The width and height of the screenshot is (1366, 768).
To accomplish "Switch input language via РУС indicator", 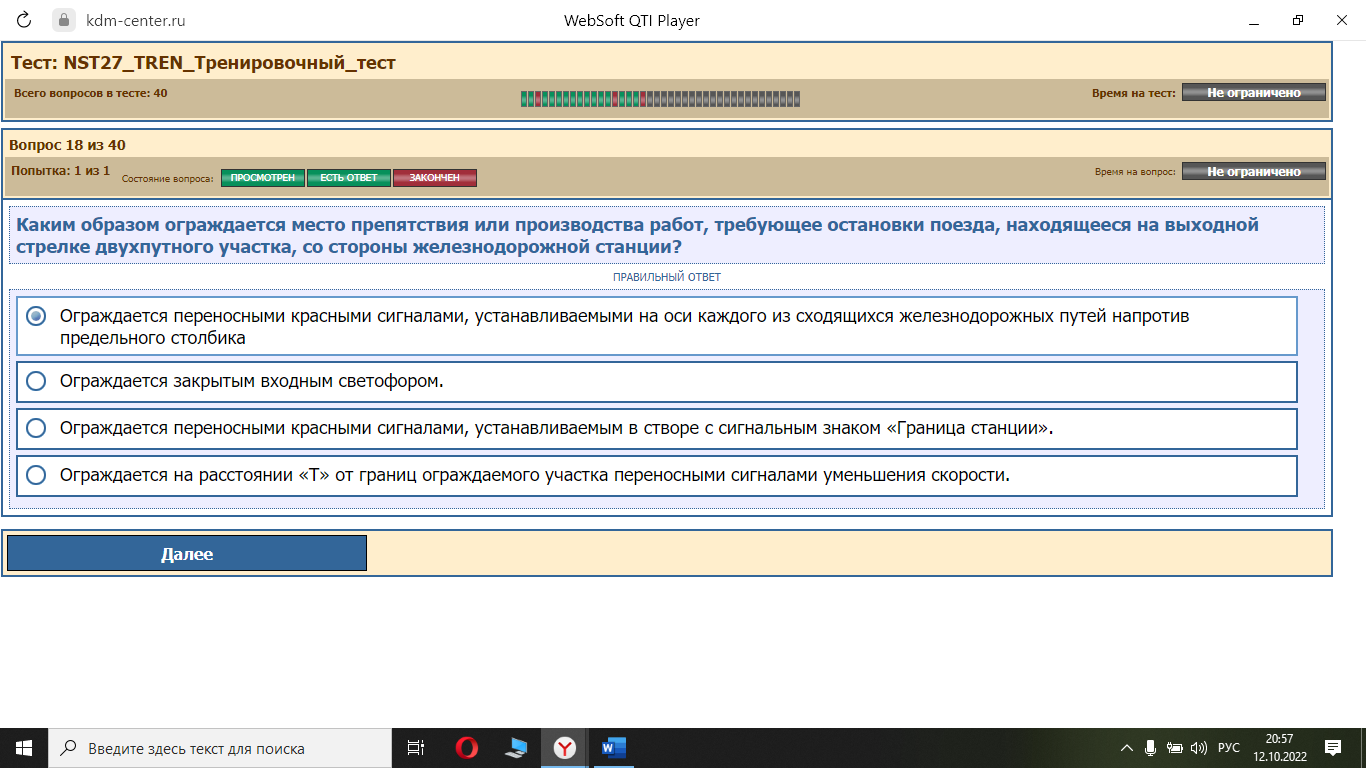I will 1229,748.
